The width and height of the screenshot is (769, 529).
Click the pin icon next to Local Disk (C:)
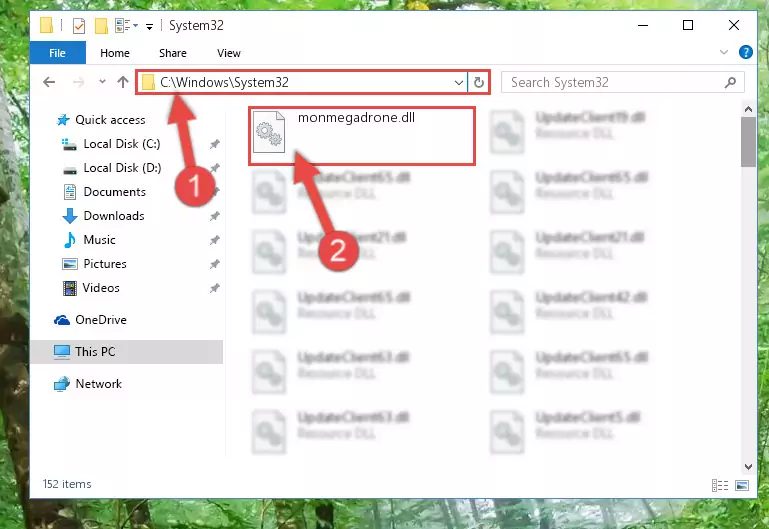tap(214, 144)
